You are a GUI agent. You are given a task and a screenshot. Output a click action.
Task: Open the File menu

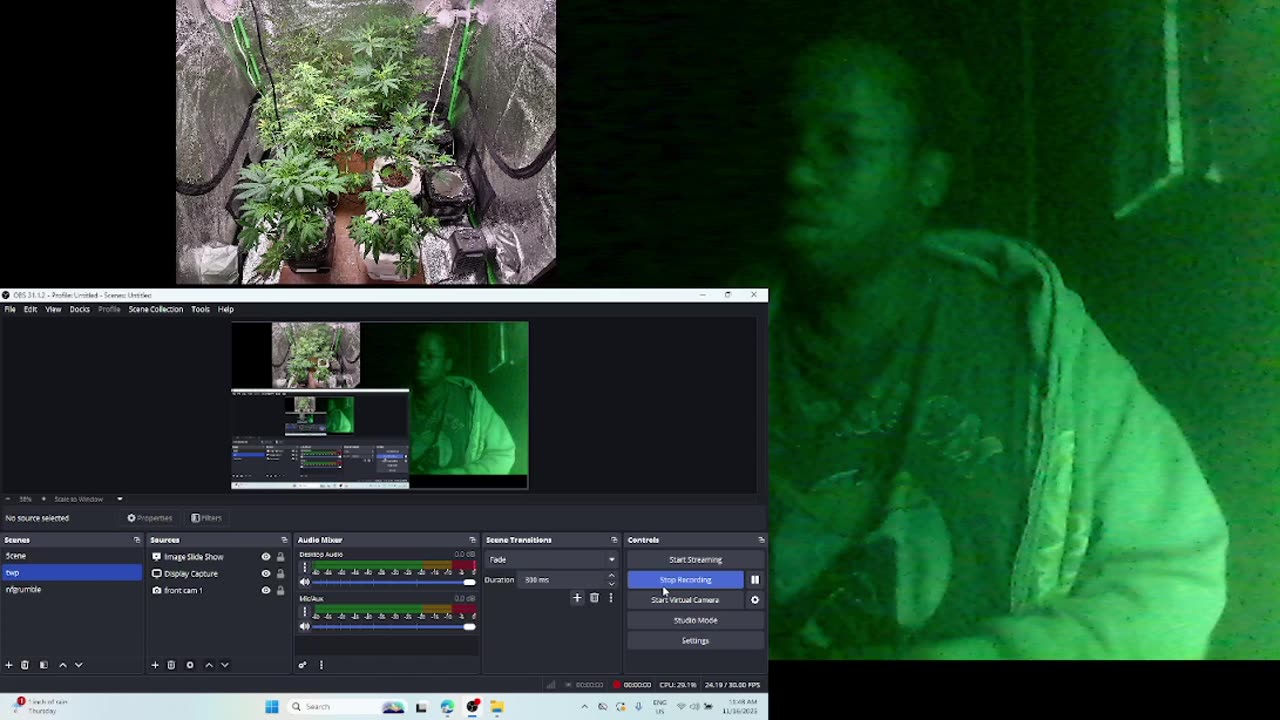[x=10, y=309]
